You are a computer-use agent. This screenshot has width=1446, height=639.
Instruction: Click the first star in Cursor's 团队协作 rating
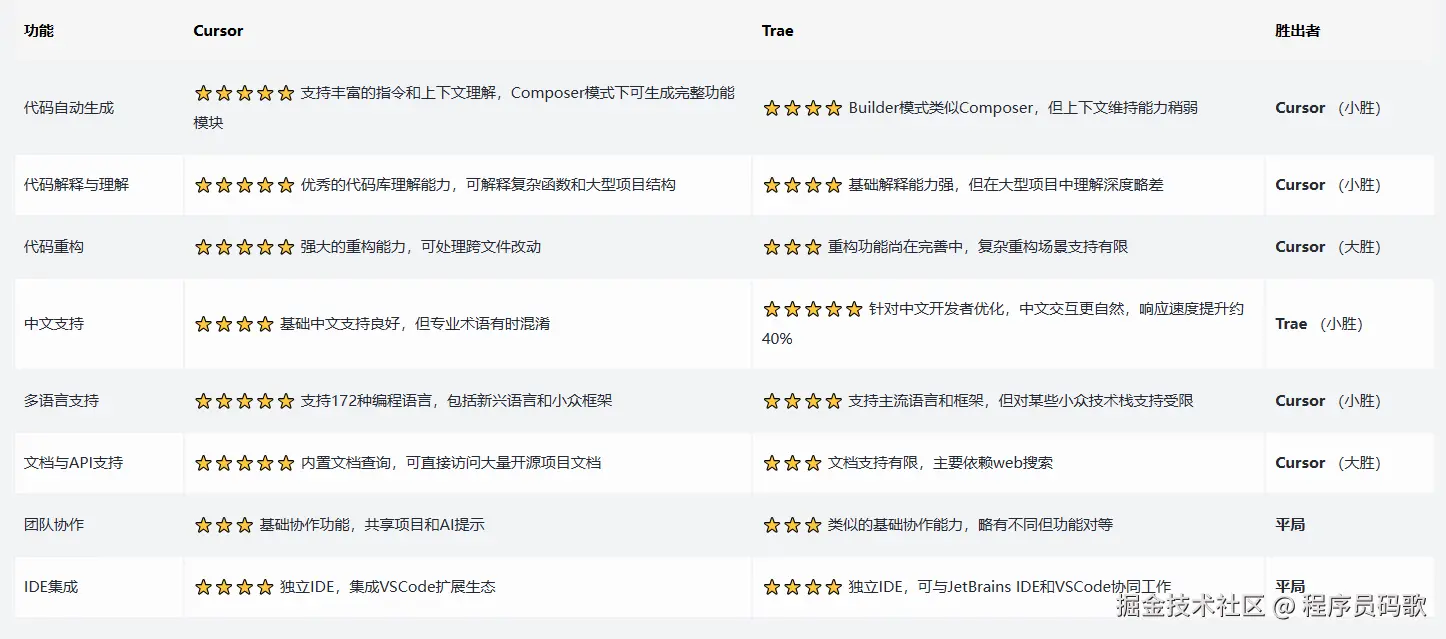coord(203,525)
